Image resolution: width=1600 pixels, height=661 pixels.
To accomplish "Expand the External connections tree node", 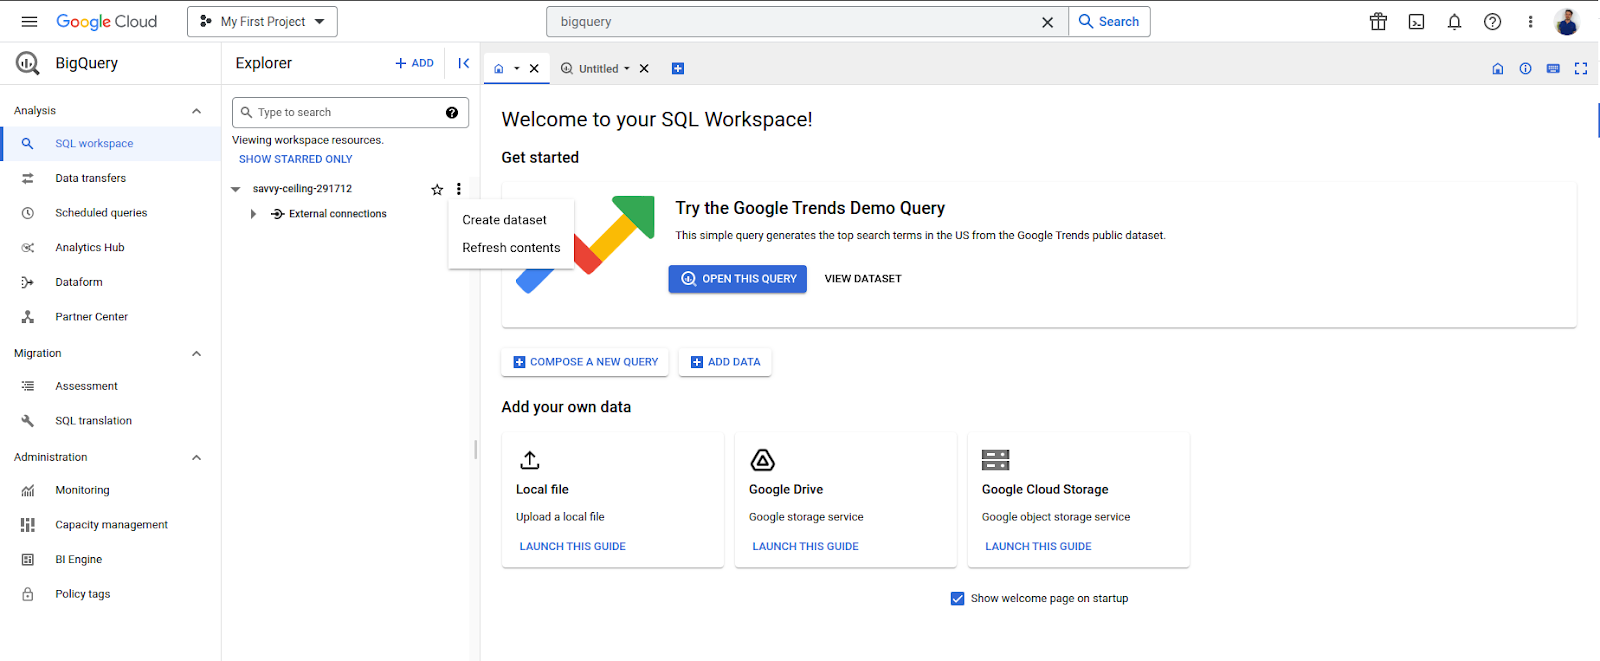I will tap(253, 214).
